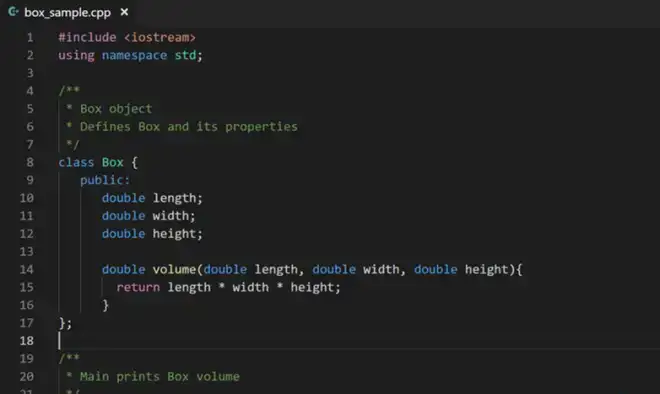Click the C++ file icon on box_sample.cpp tab

13,12
